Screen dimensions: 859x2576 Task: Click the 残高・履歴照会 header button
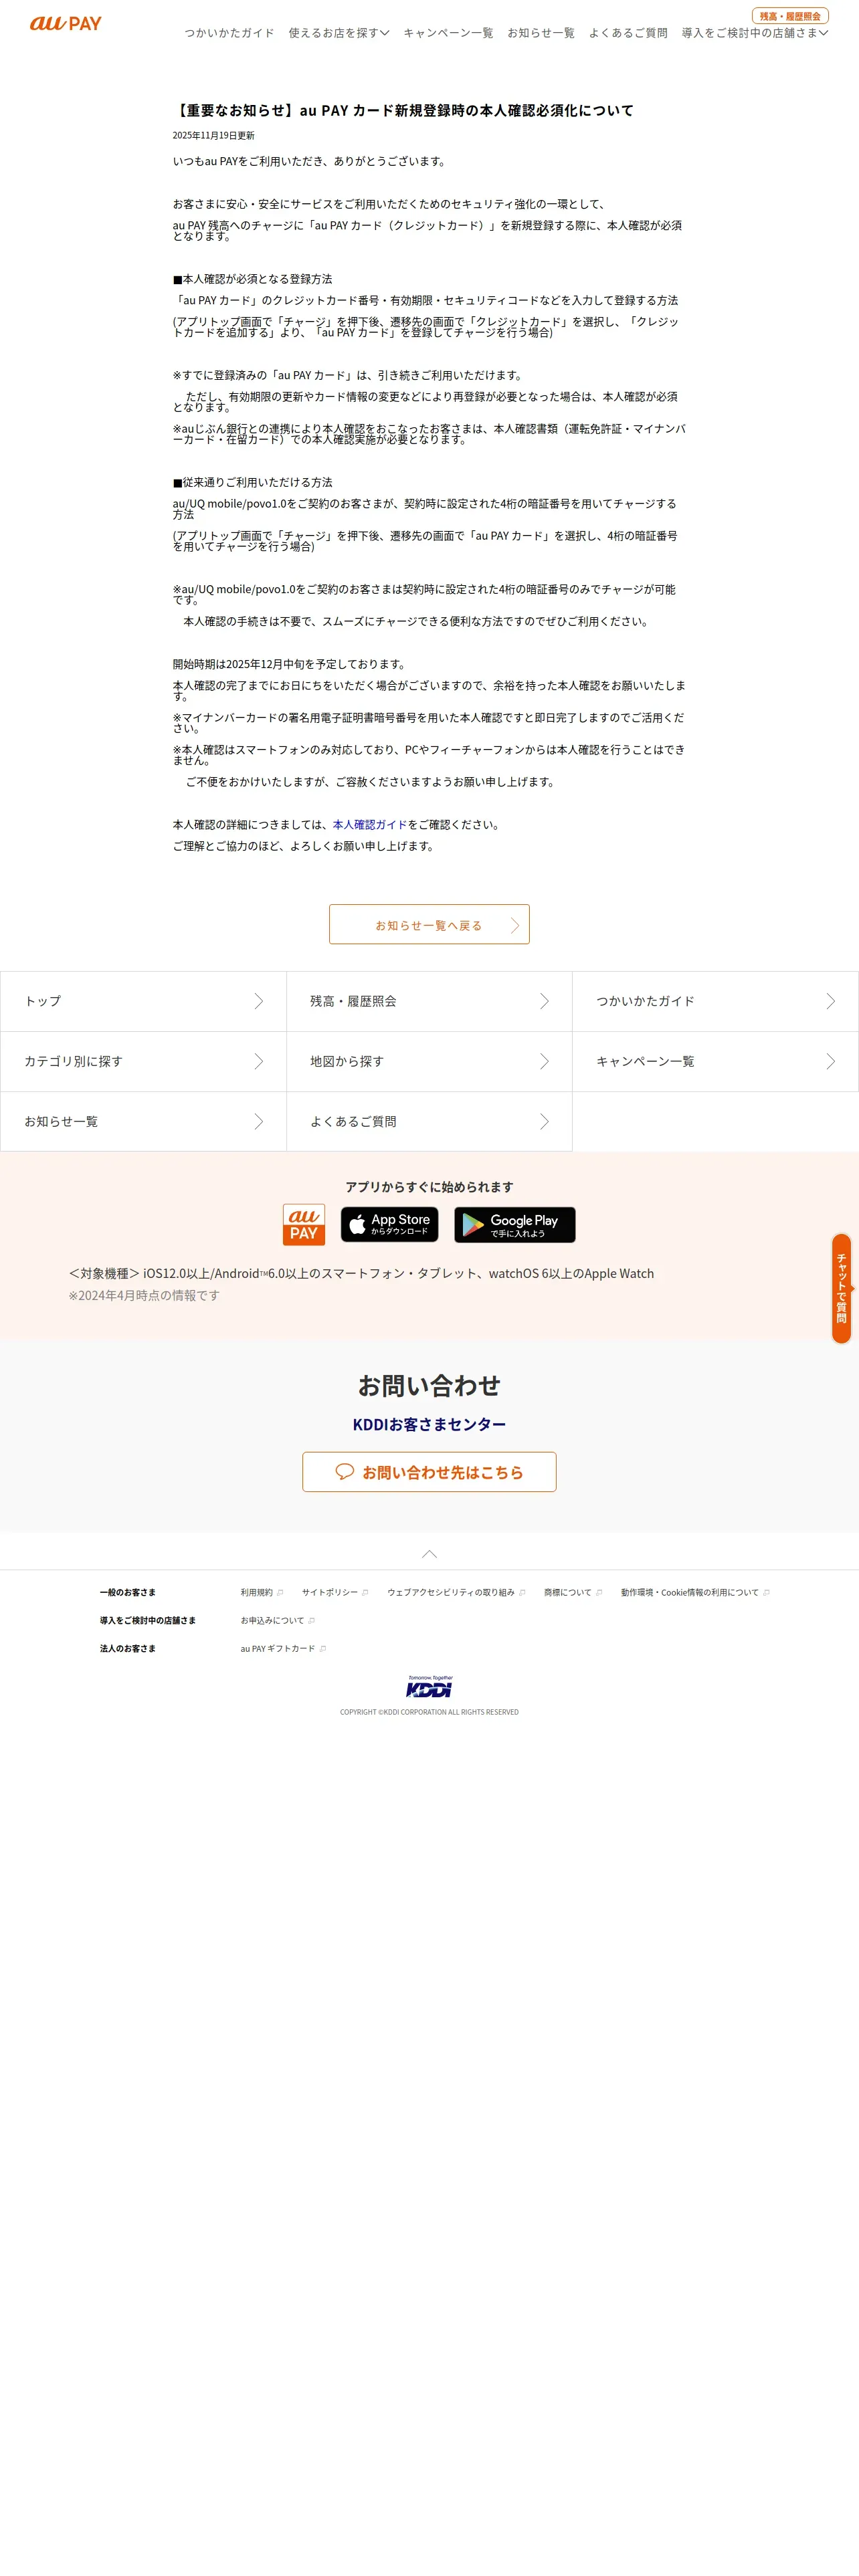pos(790,16)
